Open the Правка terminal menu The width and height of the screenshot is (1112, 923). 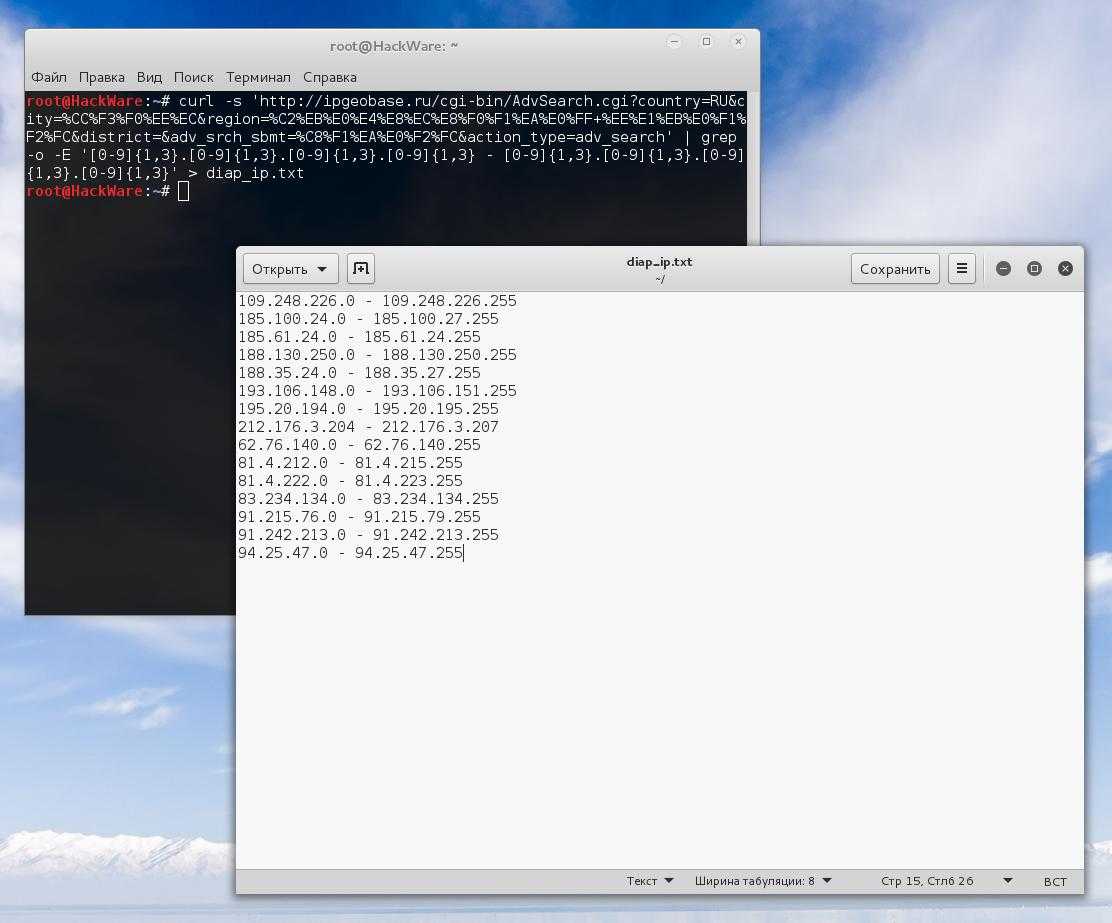point(102,77)
